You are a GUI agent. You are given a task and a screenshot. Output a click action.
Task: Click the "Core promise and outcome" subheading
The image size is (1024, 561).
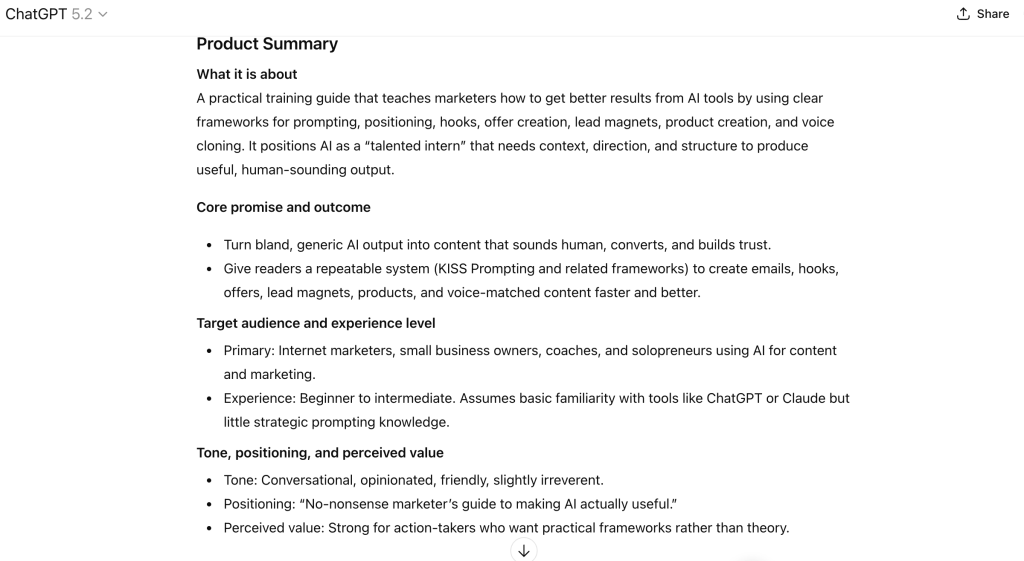pyautogui.click(x=283, y=207)
